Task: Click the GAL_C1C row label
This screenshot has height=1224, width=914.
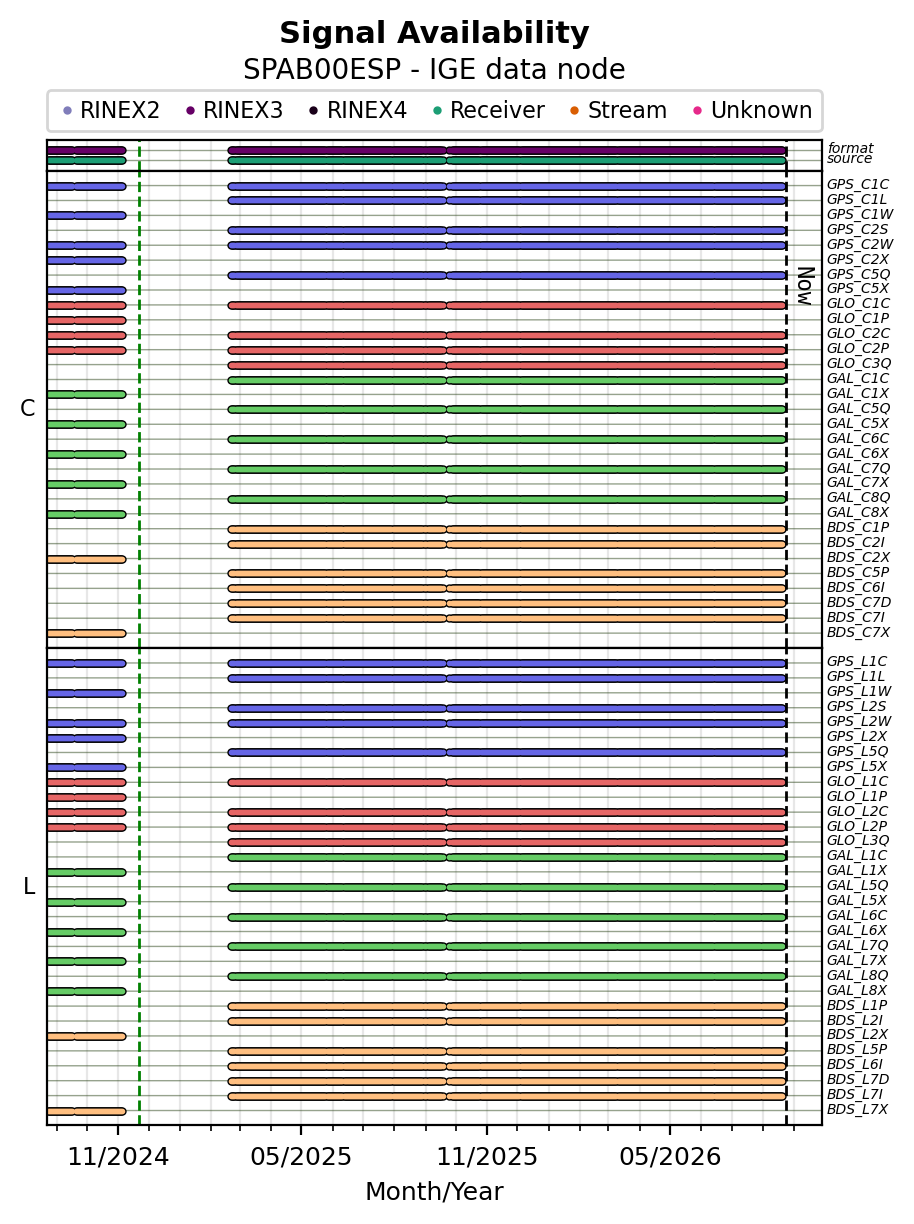Action: click(857, 379)
